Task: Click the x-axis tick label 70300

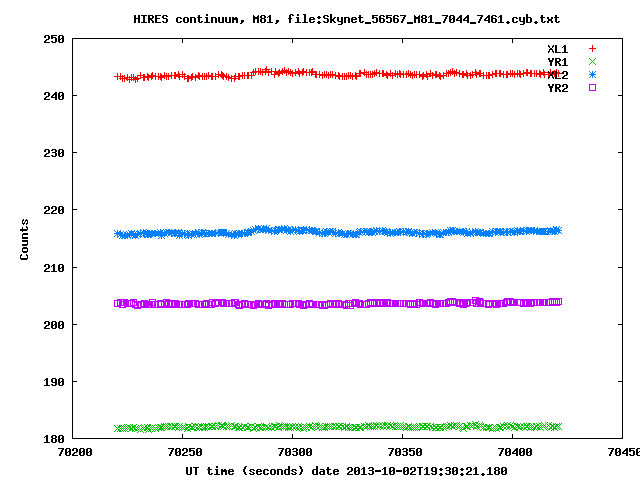Action: pyautogui.click(x=295, y=452)
